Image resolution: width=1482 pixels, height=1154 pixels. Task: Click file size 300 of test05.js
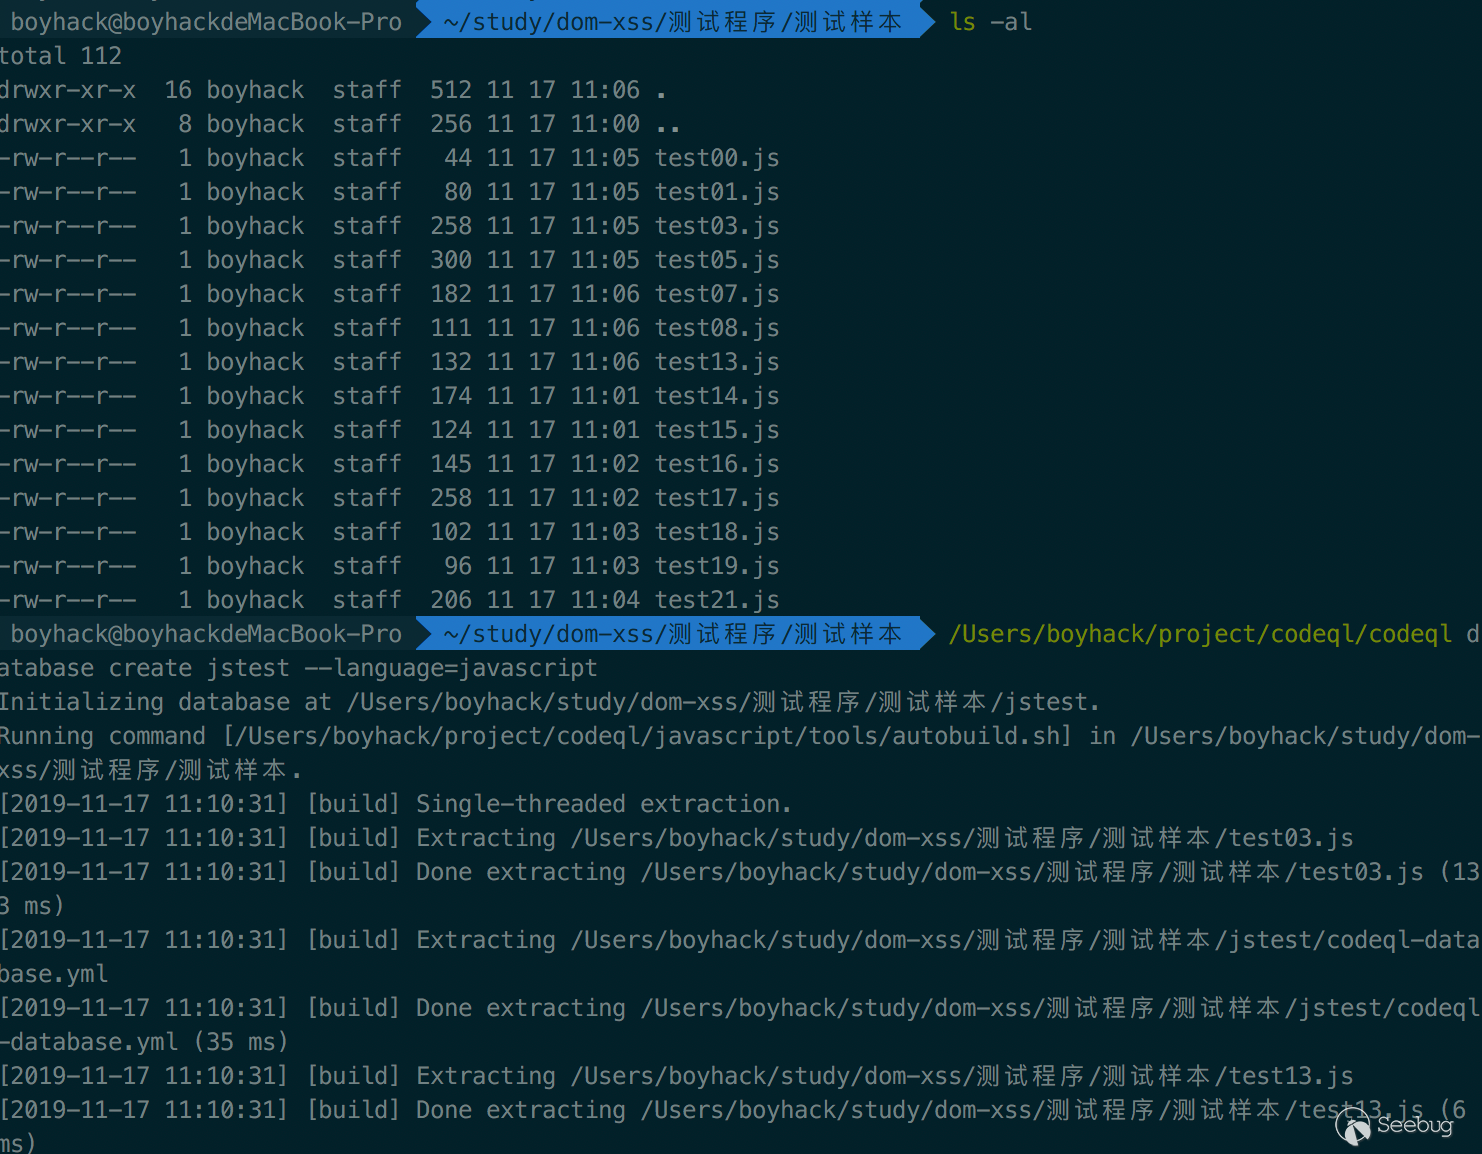[x=451, y=260]
